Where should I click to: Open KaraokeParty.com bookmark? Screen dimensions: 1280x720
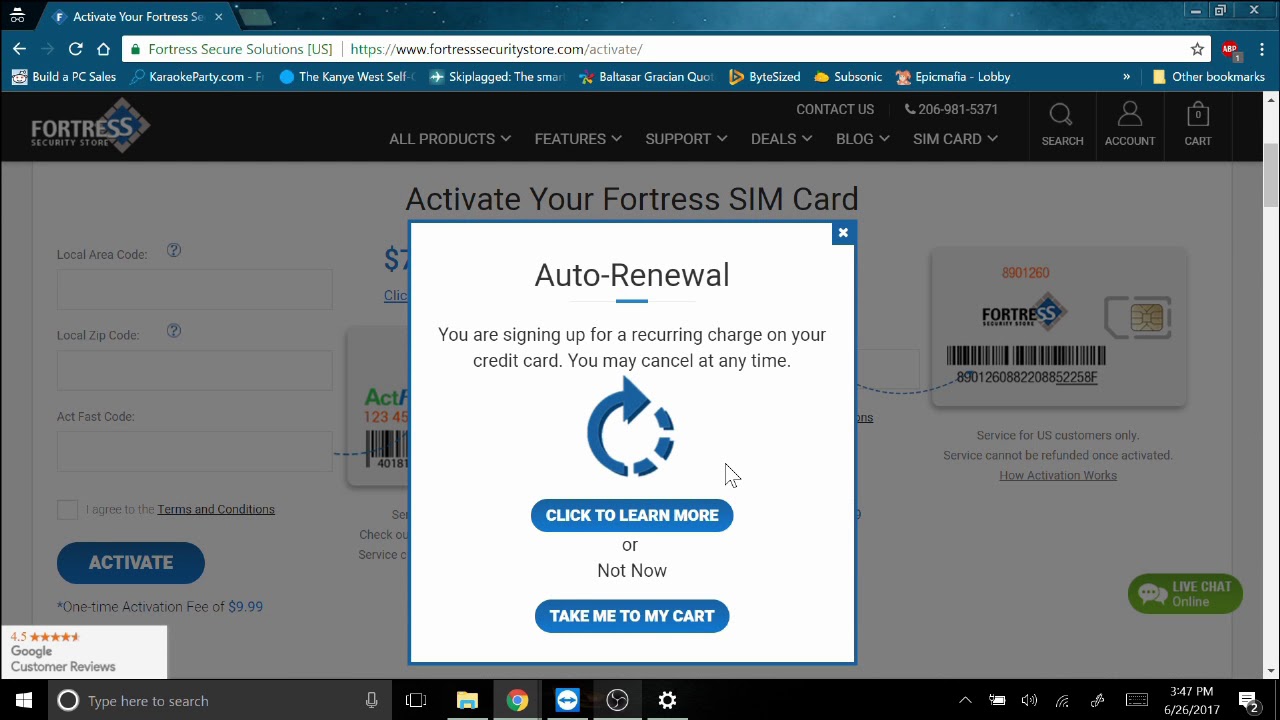(x=198, y=77)
